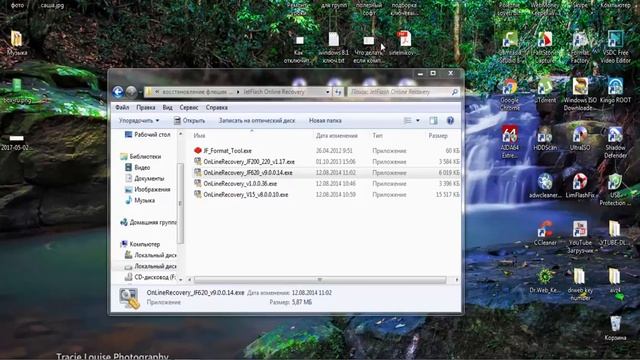Viewport: 640px width, 360px height.
Task: Launch LimFlashFix desktop shortcut
Action: (580, 186)
